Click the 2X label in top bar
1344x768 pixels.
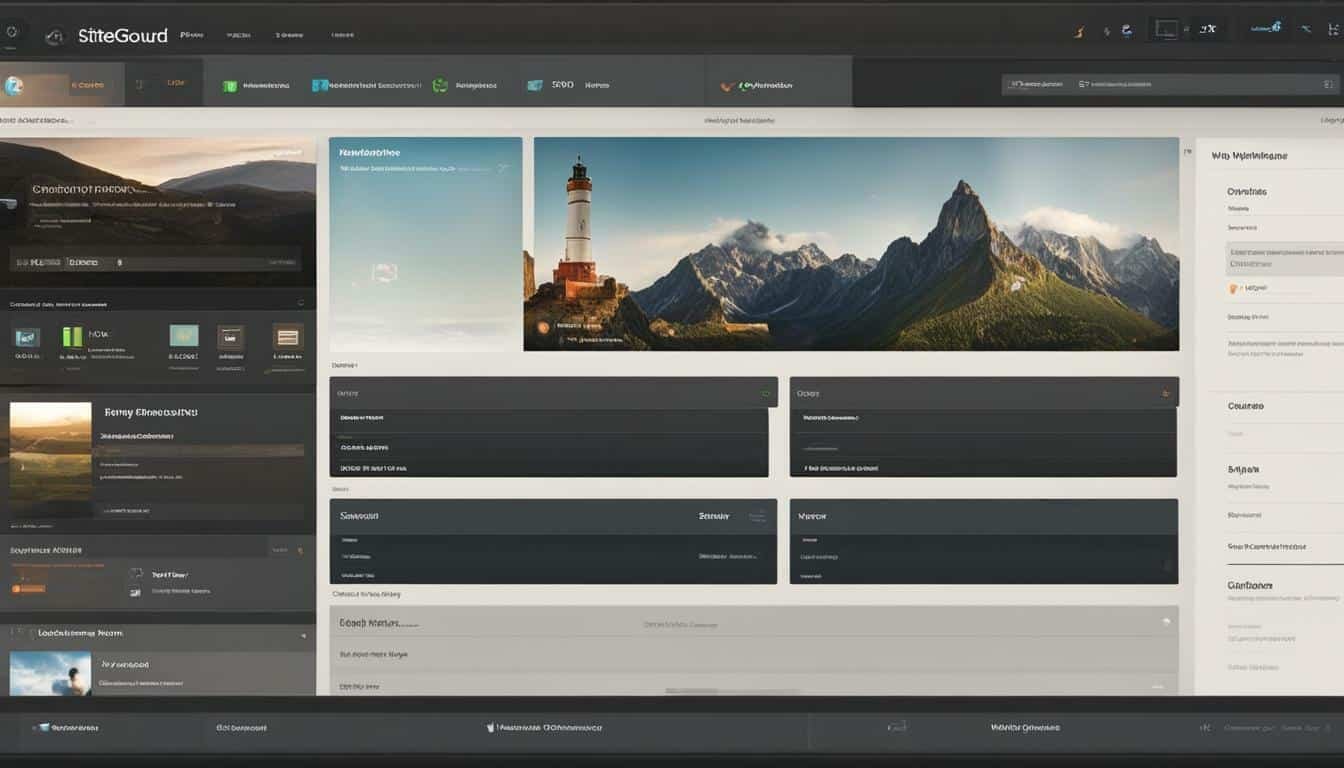click(x=1208, y=30)
